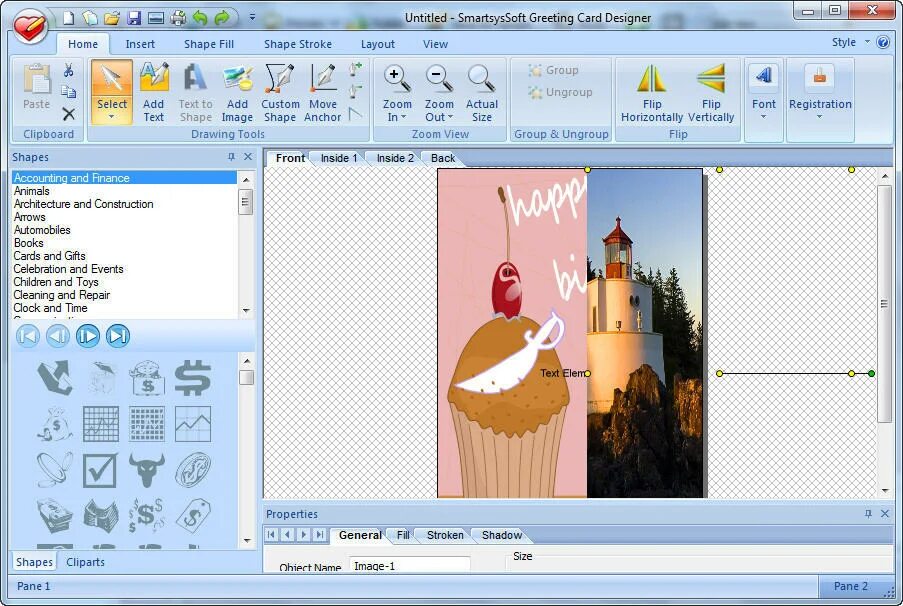Open the Customize Quick Access Toolbar arrow

coord(252,18)
